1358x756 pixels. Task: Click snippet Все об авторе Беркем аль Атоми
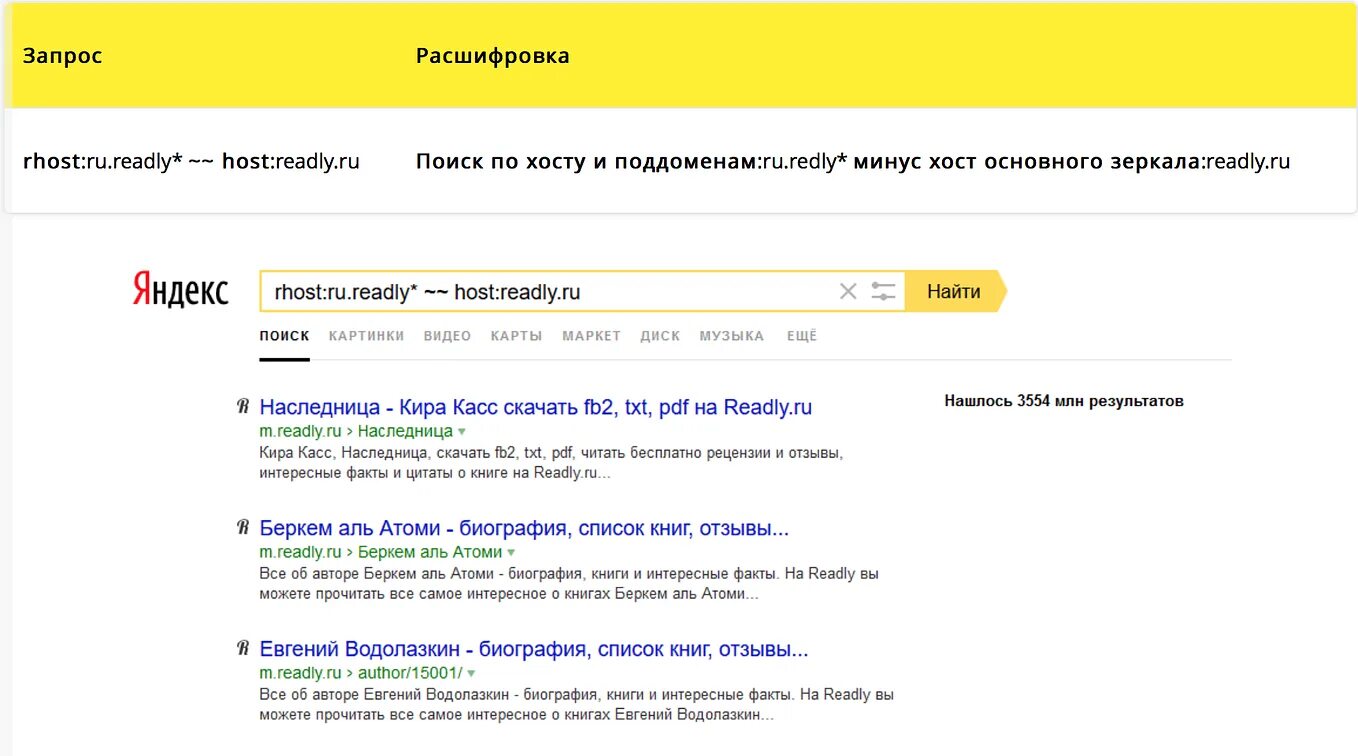569,584
